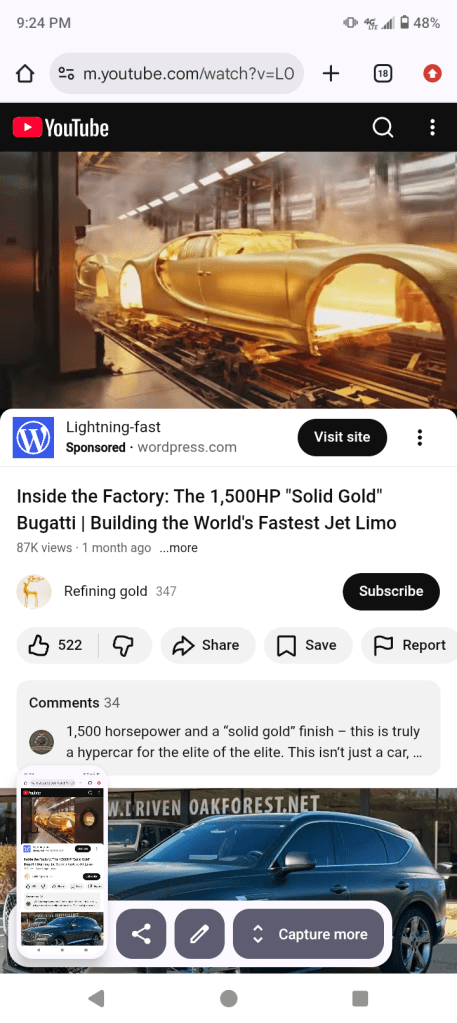Save the video to a playlist
The height and width of the screenshot is (1023, 457).
(x=308, y=645)
